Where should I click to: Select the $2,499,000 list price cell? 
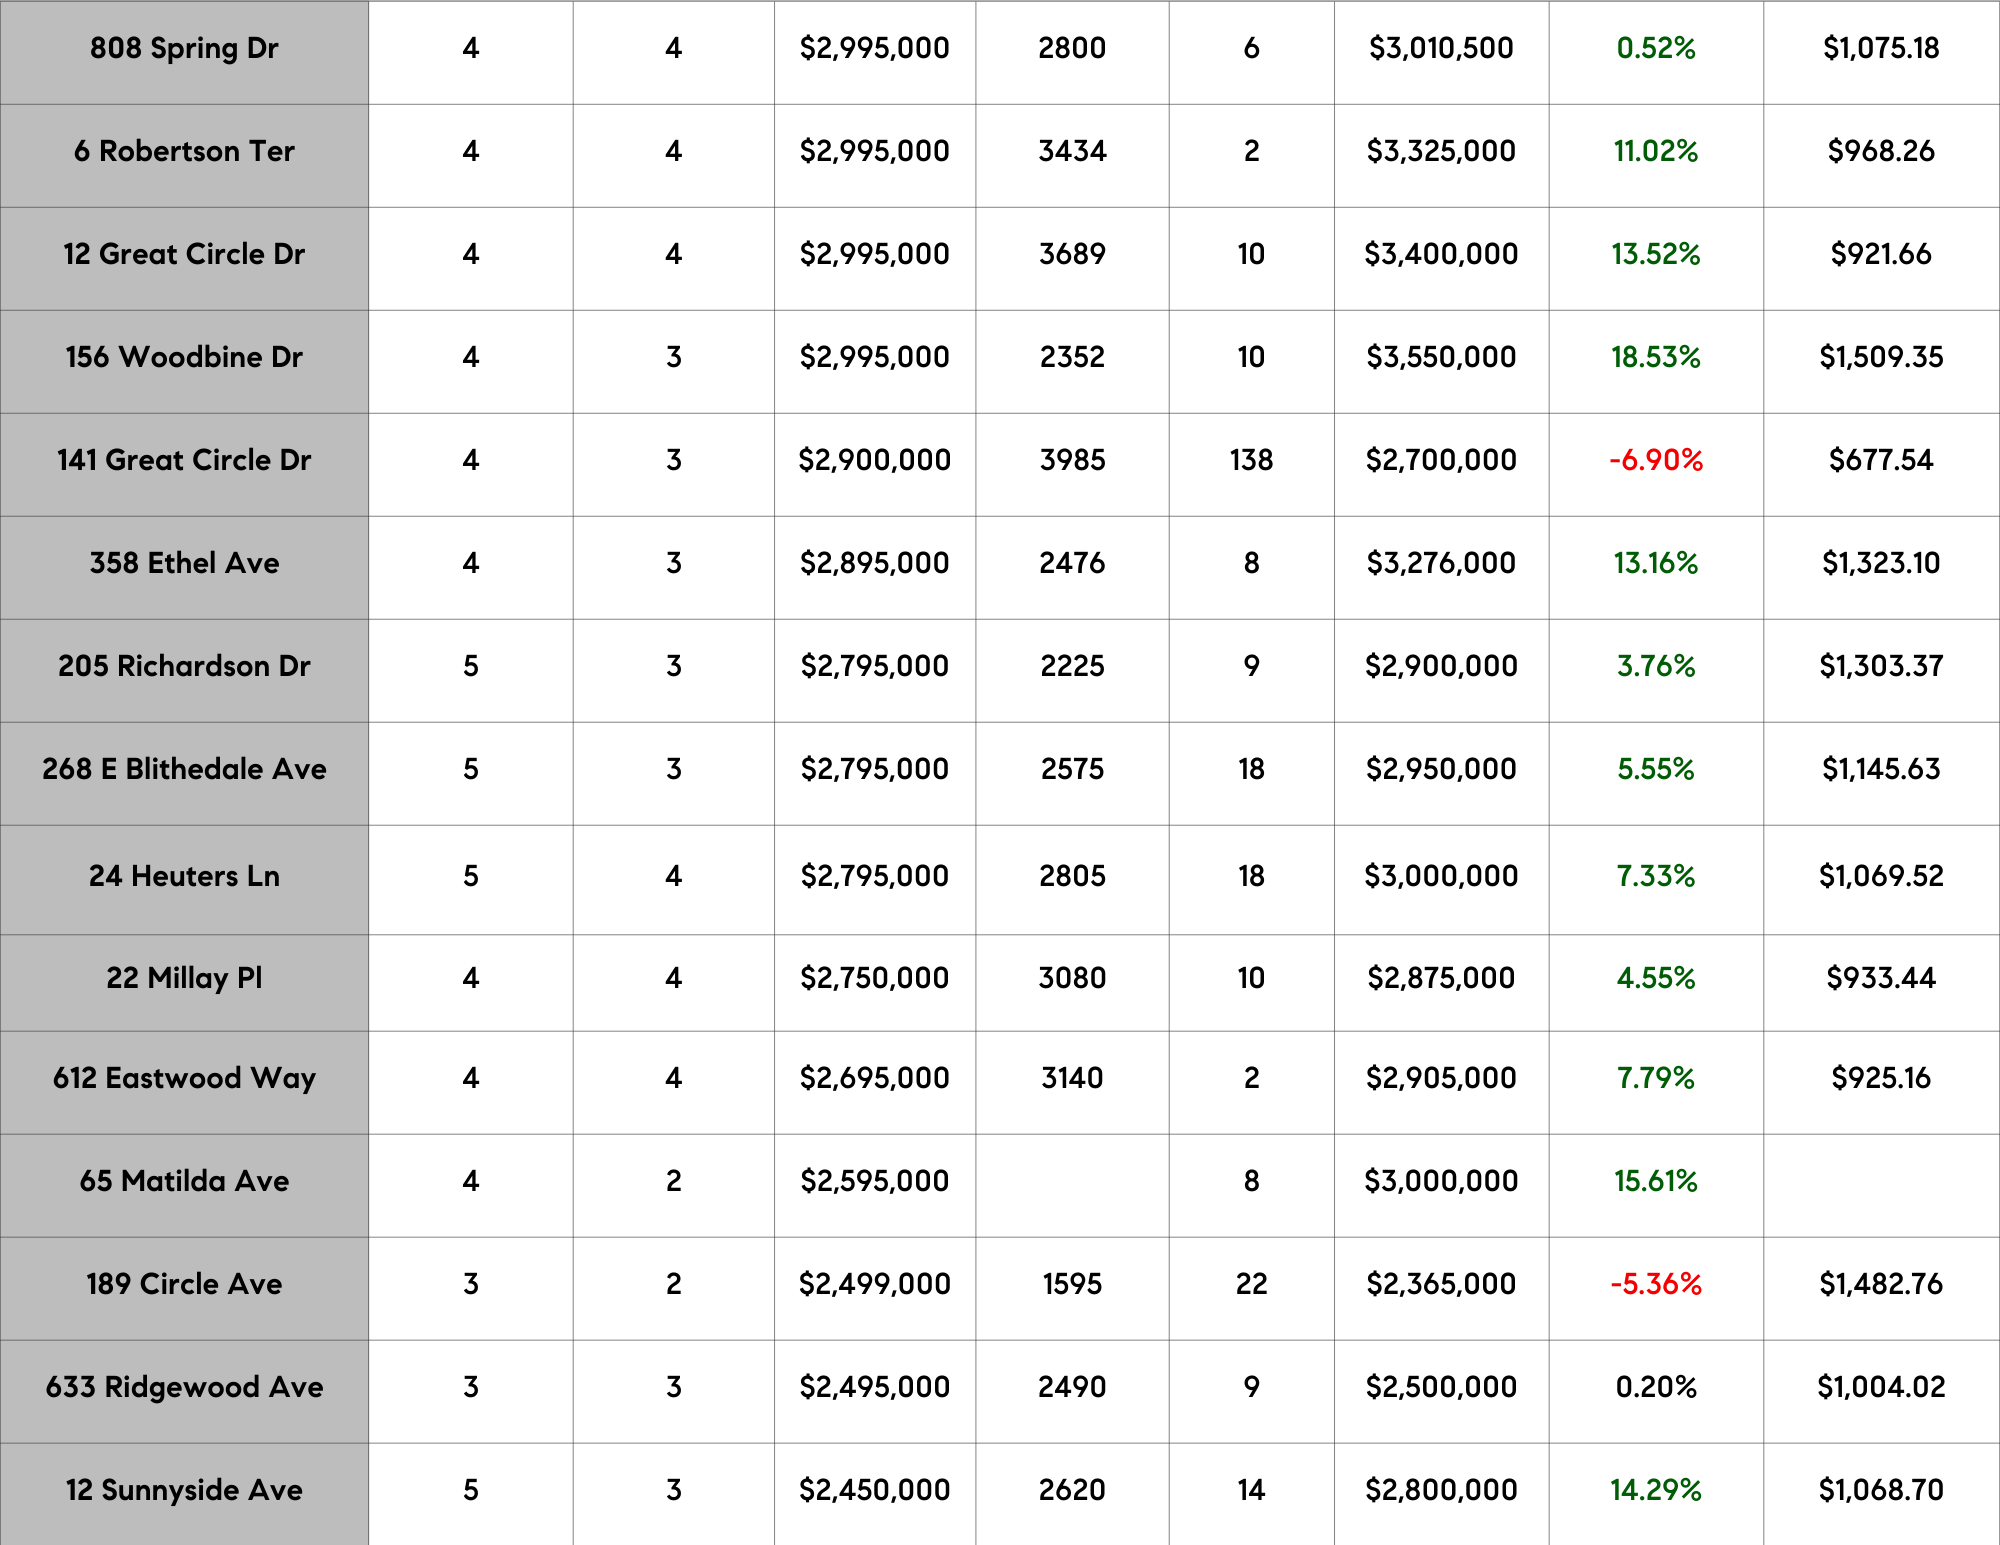click(x=874, y=1284)
